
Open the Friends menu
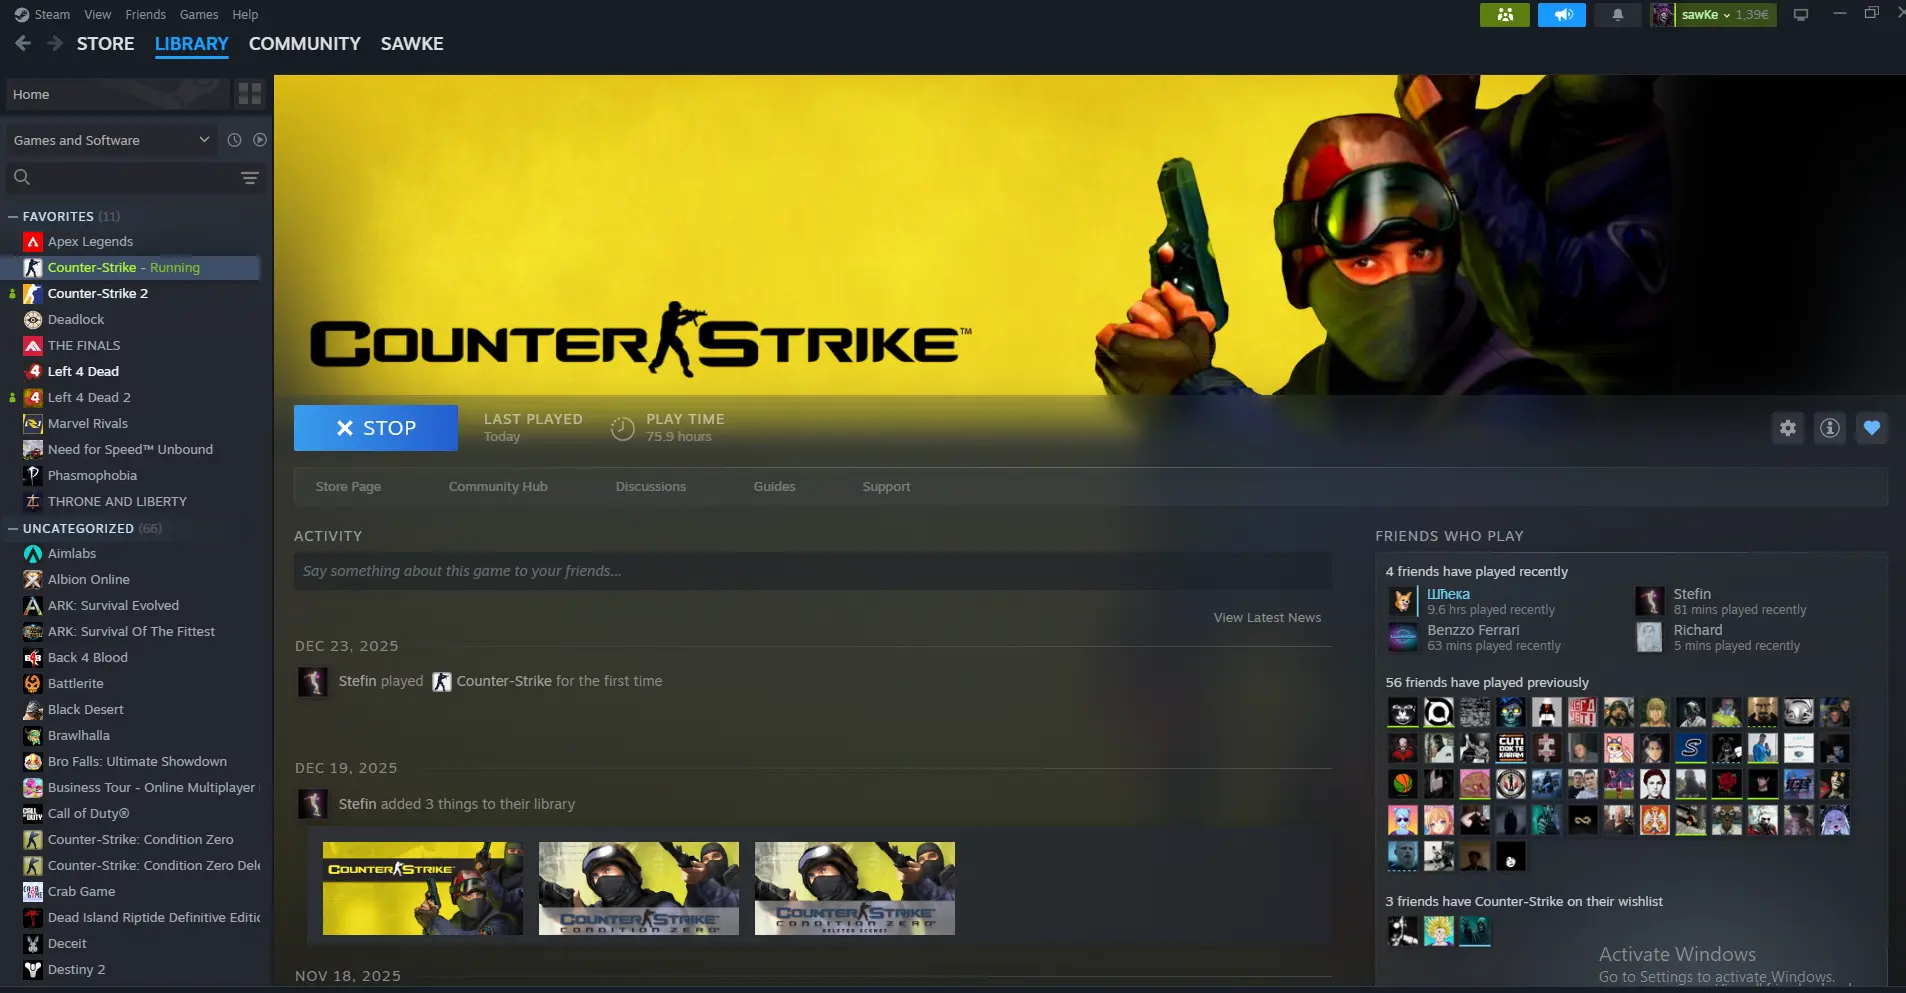(146, 15)
